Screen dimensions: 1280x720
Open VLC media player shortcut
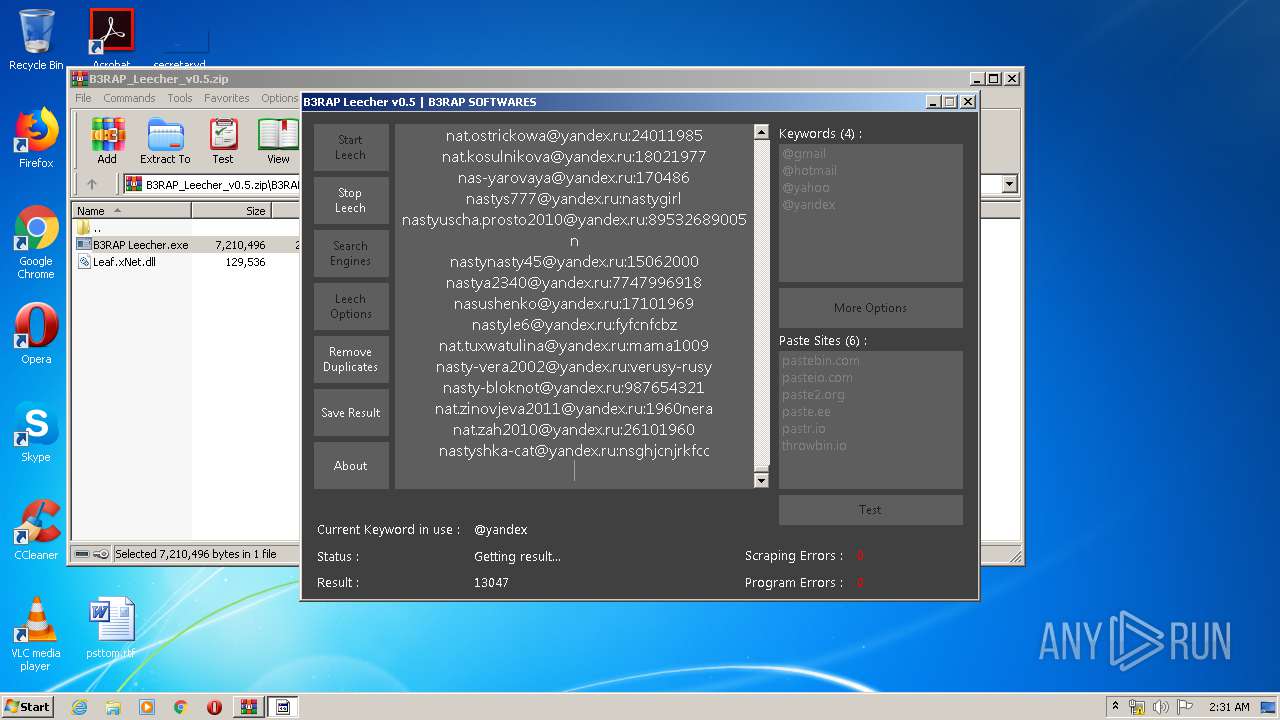36,634
